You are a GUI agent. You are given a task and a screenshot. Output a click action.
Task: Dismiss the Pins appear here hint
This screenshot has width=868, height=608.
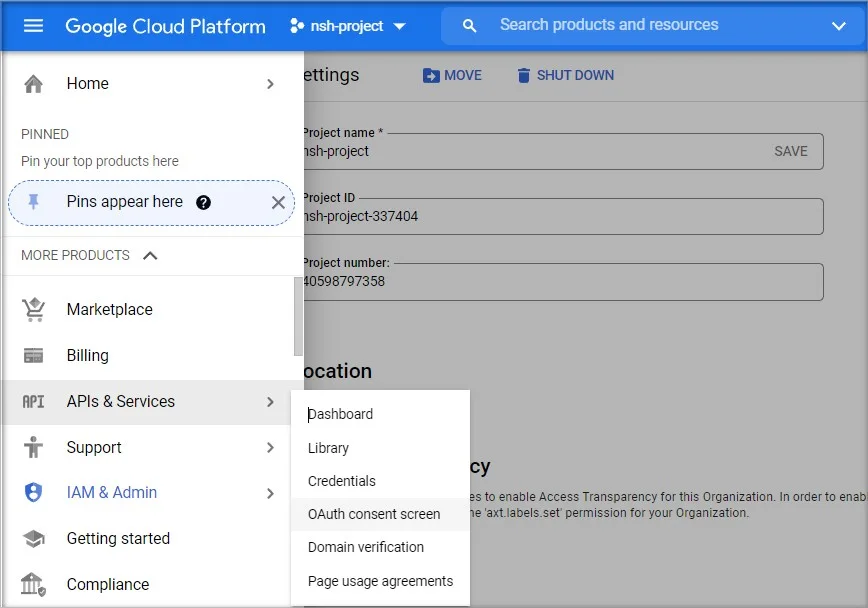(x=278, y=203)
